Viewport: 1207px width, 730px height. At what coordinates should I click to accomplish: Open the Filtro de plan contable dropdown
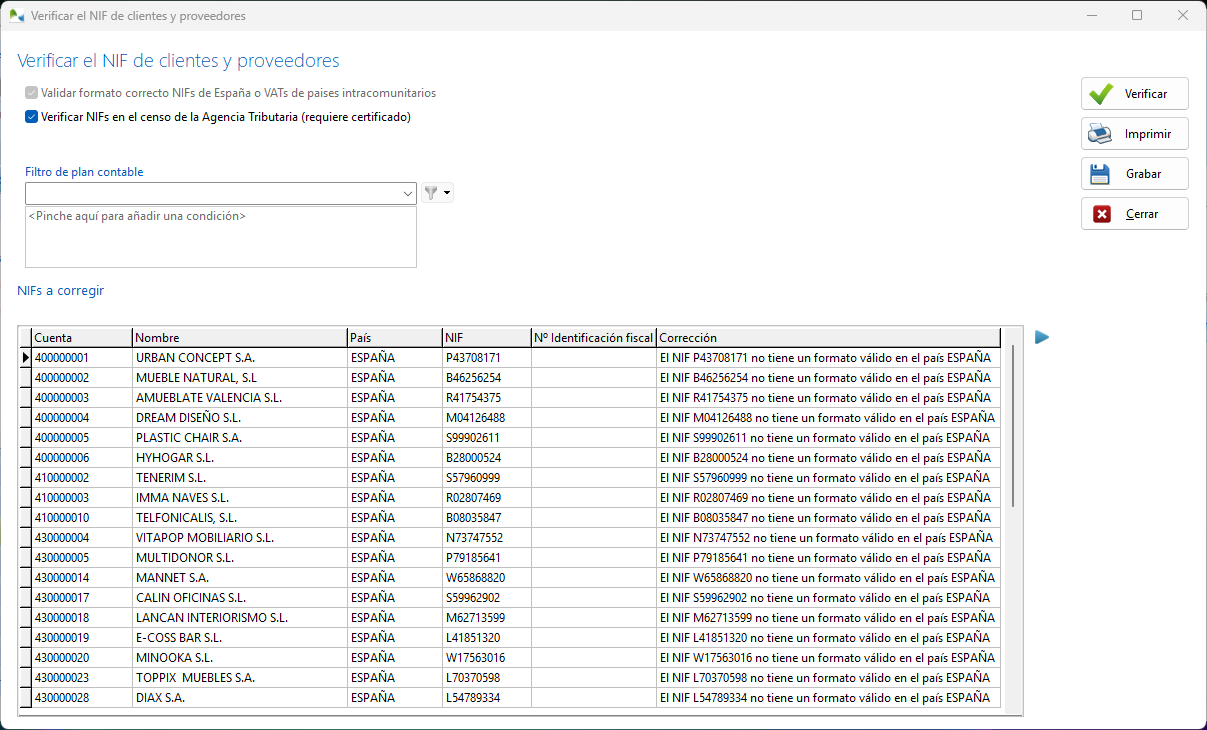pyautogui.click(x=407, y=192)
